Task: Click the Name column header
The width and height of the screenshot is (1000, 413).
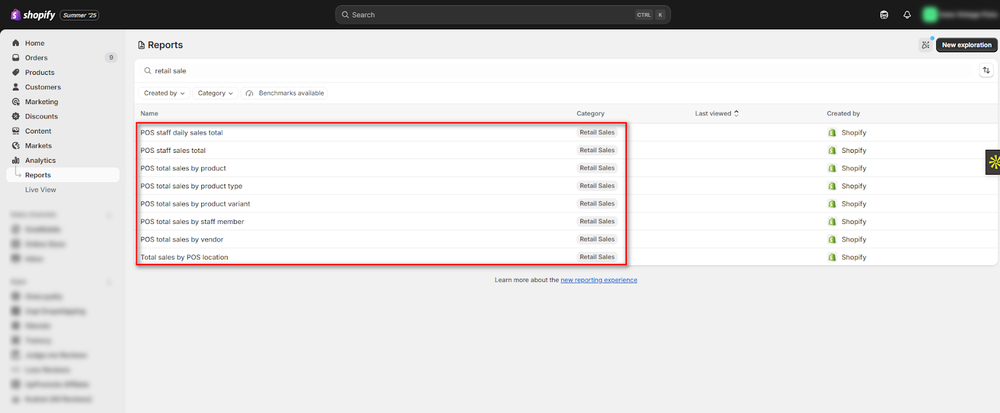Action: coord(149,113)
